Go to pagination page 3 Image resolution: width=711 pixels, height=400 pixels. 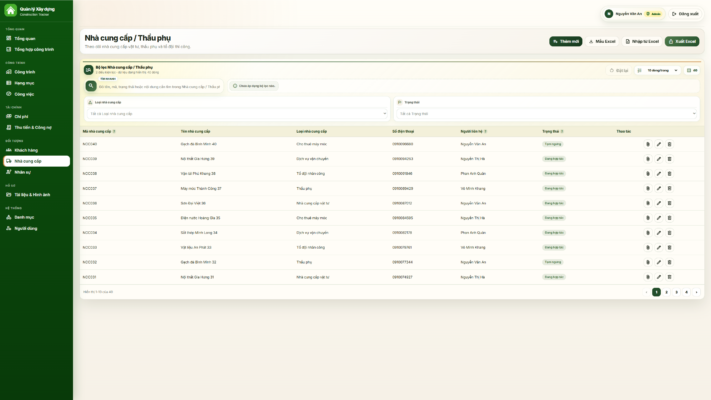click(677, 293)
